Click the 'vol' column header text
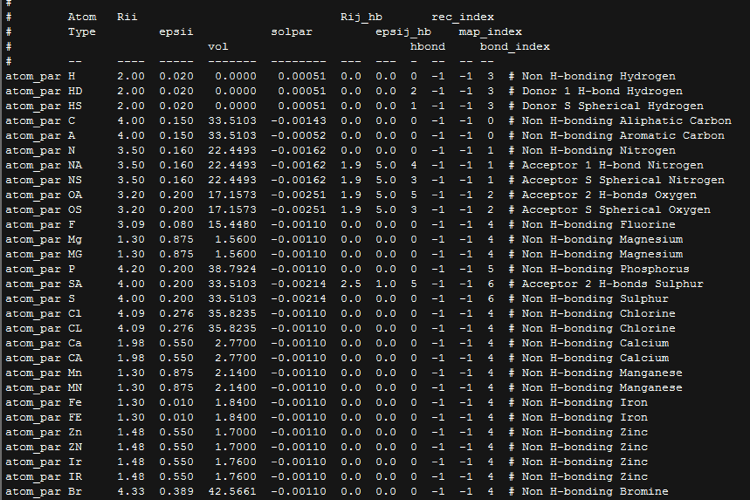This screenshot has width=750, height=500. 218,47
